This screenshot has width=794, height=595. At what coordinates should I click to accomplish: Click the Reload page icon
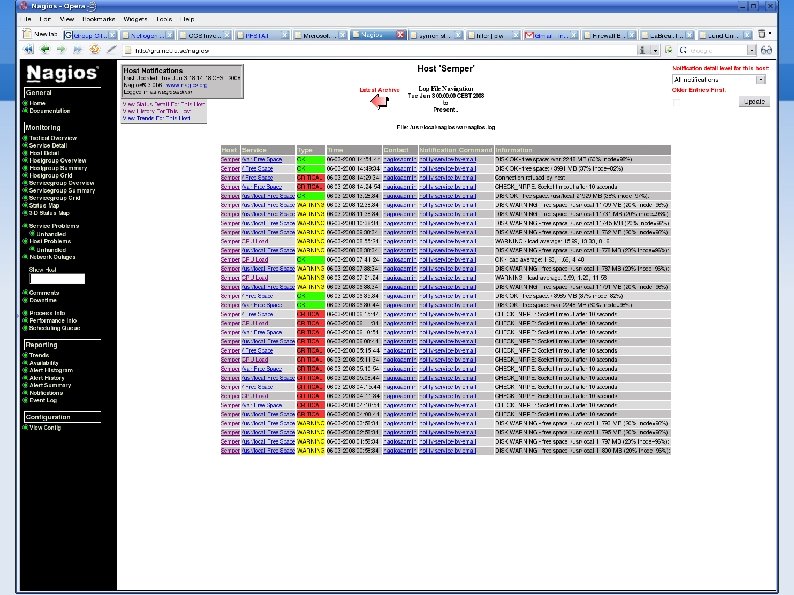[x=95, y=50]
